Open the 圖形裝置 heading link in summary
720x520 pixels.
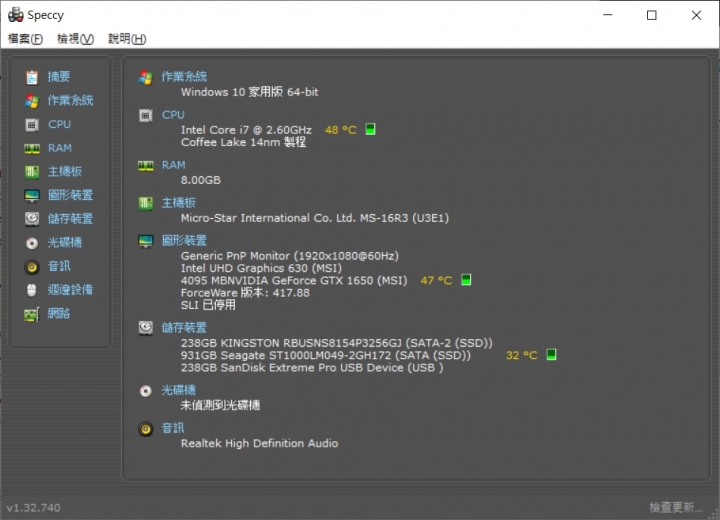click(x=184, y=241)
